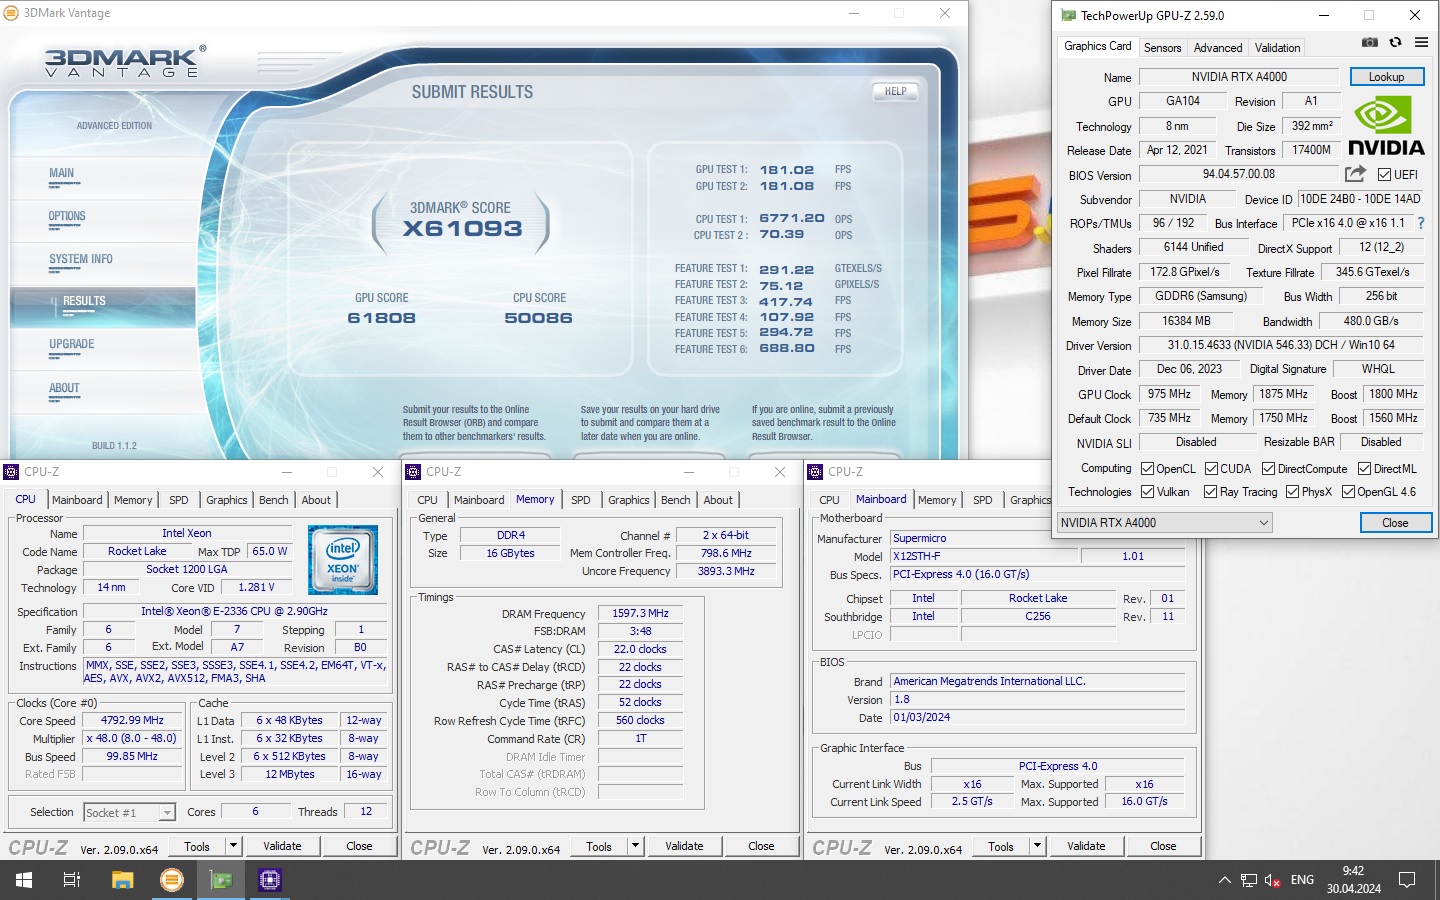Click the network tray icon
This screenshot has height=900, width=1440.
pyautogui.click(x=1249, y=880)
